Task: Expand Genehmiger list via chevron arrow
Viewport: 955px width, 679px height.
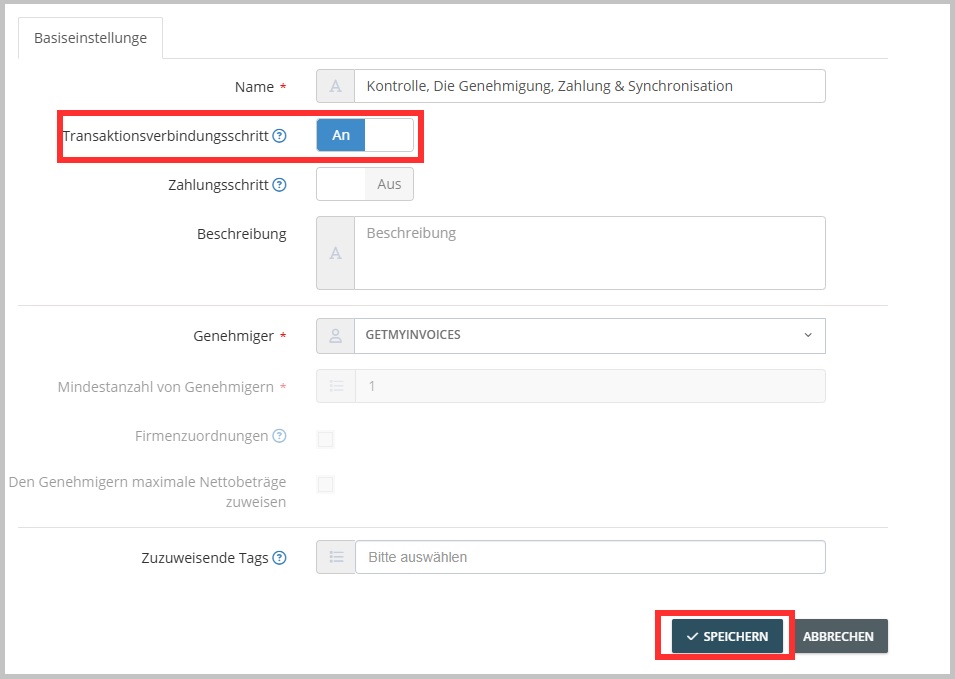Action: tap(808, 335)
